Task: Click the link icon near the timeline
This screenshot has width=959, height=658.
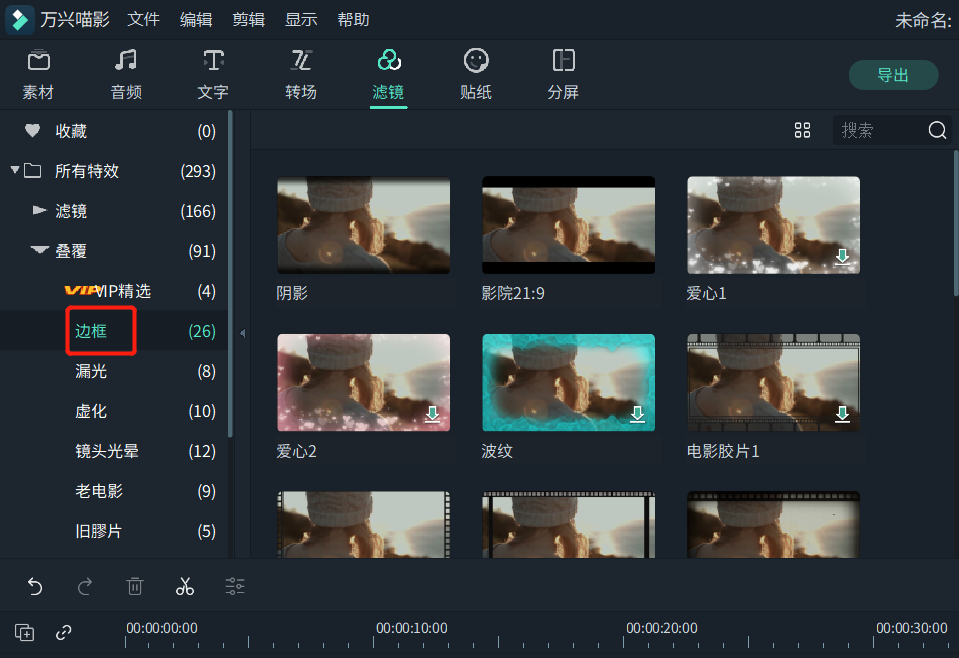Action: [x=64, y=632]
